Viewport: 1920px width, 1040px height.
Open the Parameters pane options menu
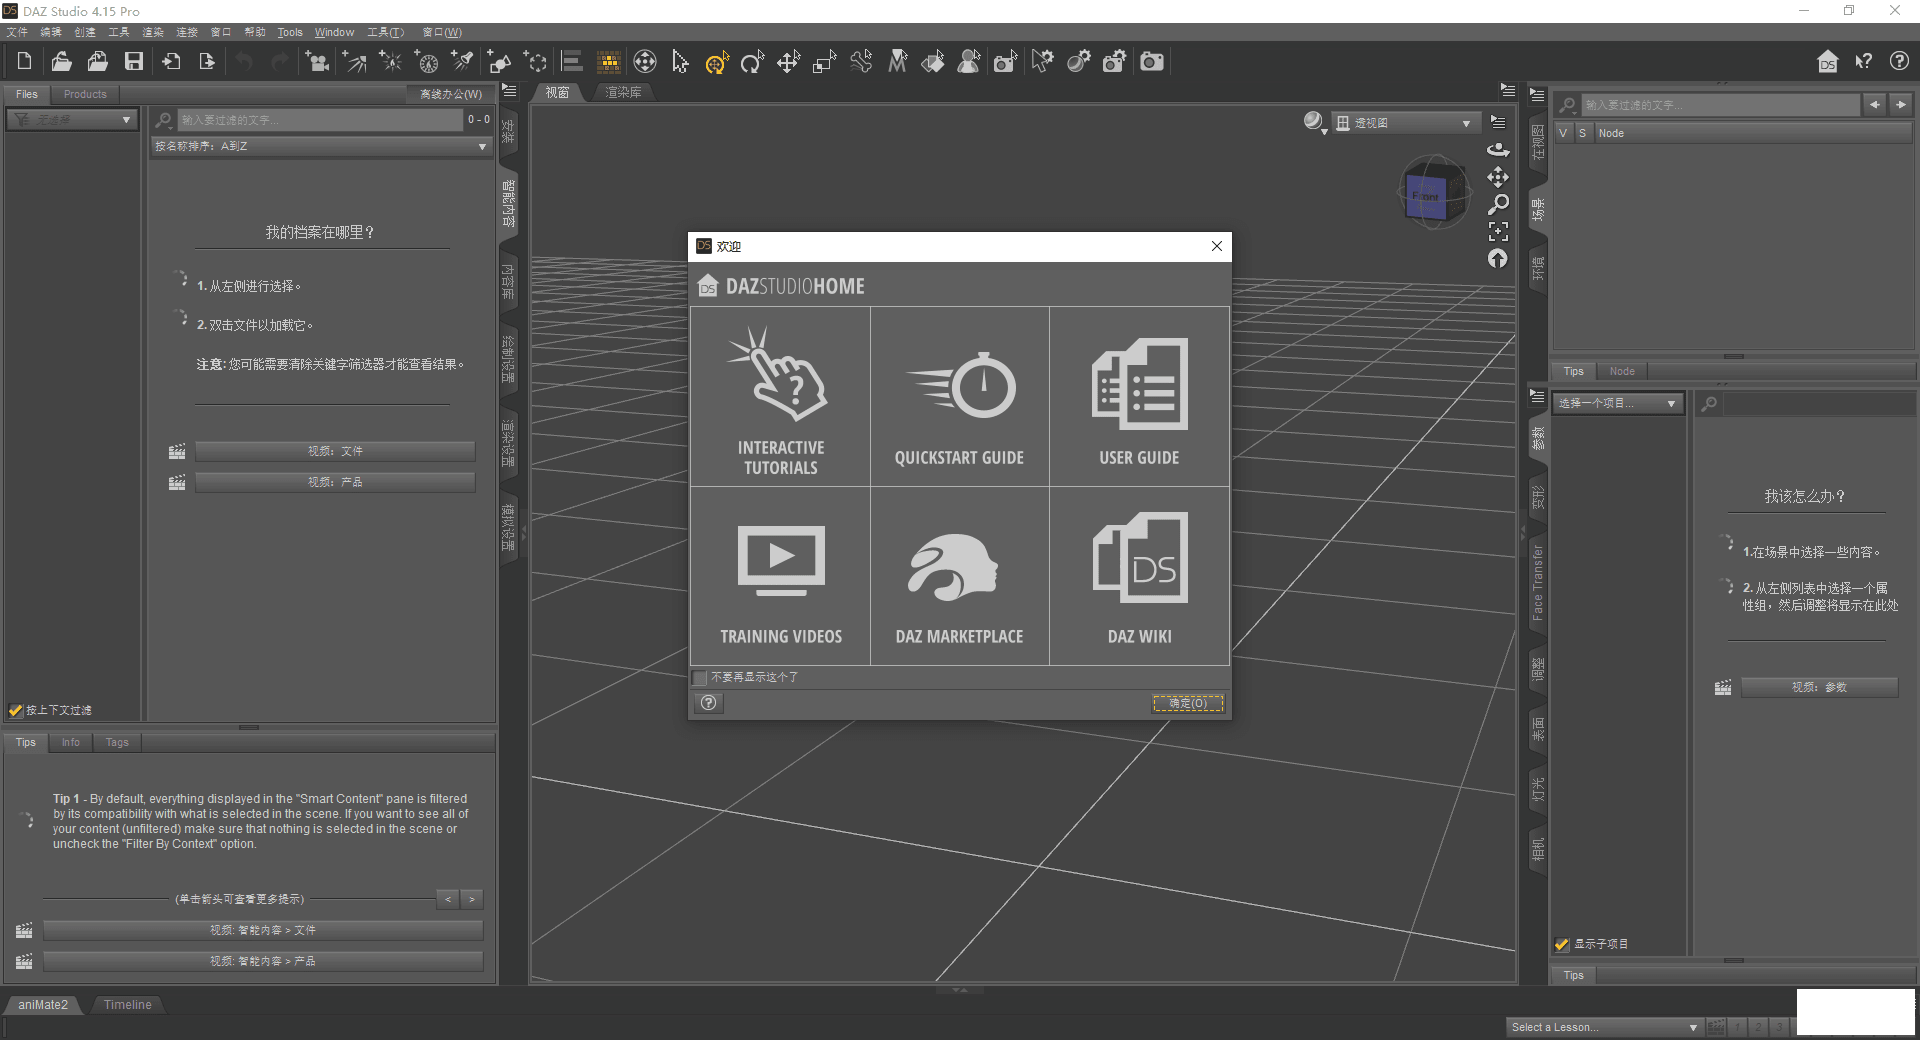pyautogui.click(x=1537, y=397)
